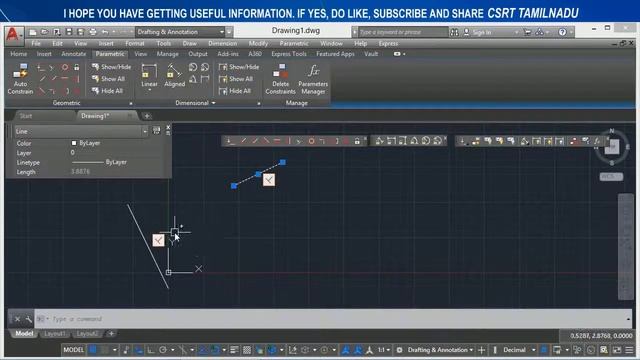Toggle transparency display in status bar
640x360 pixels.
(247, 350)
